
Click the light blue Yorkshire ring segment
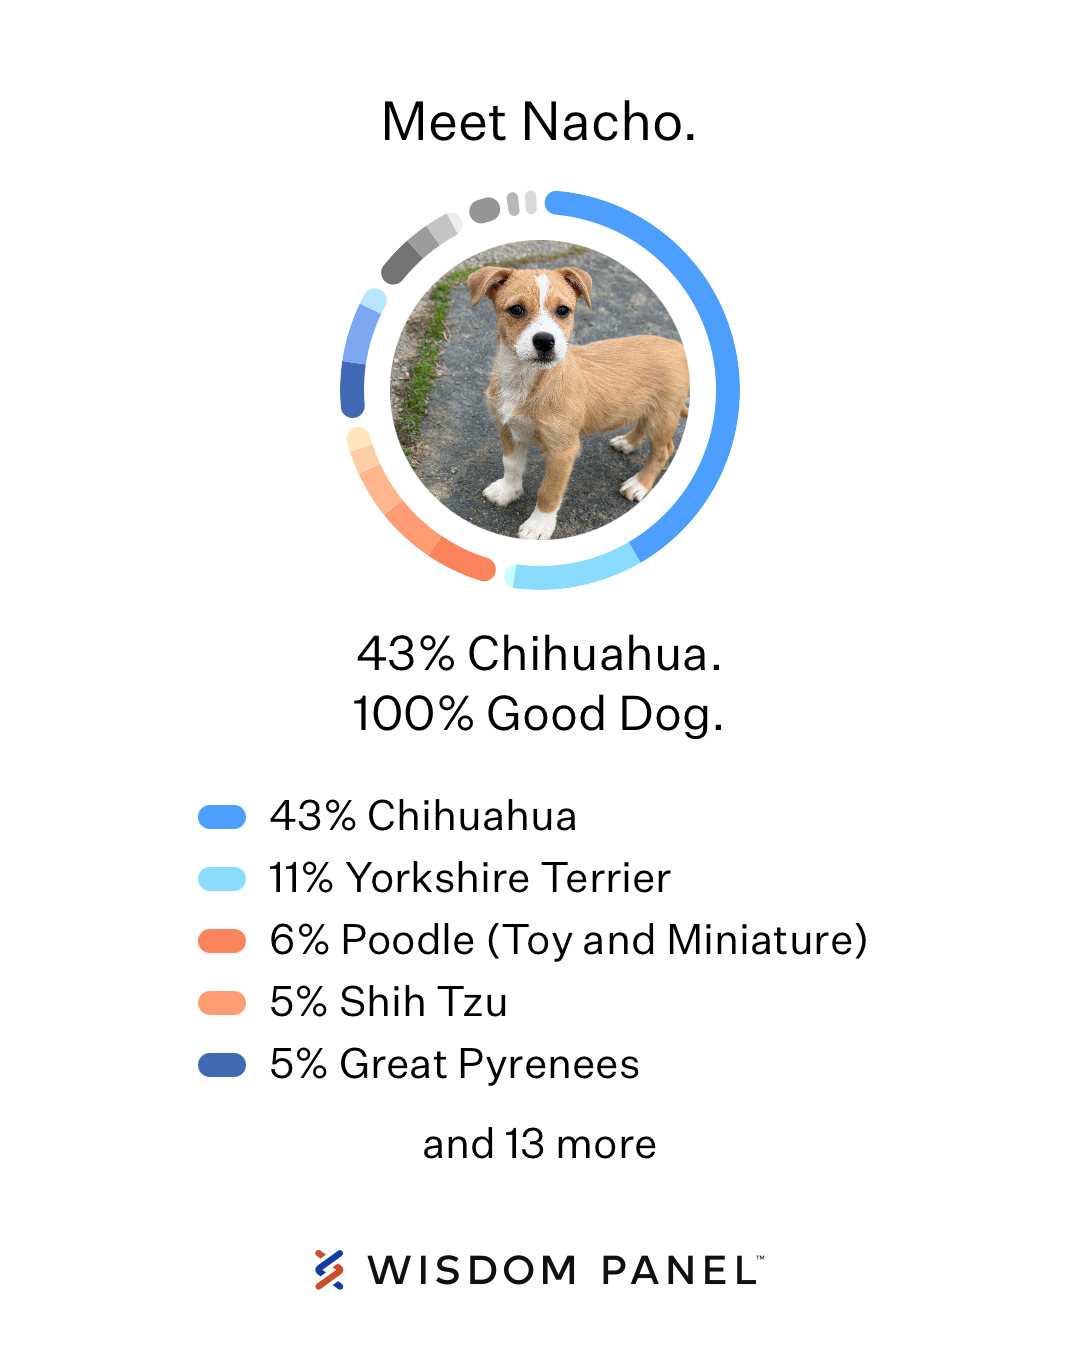click(575, 572)
